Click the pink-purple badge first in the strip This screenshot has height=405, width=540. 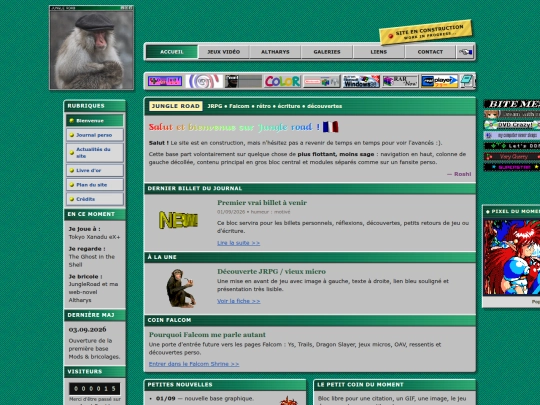coord(165,81)
